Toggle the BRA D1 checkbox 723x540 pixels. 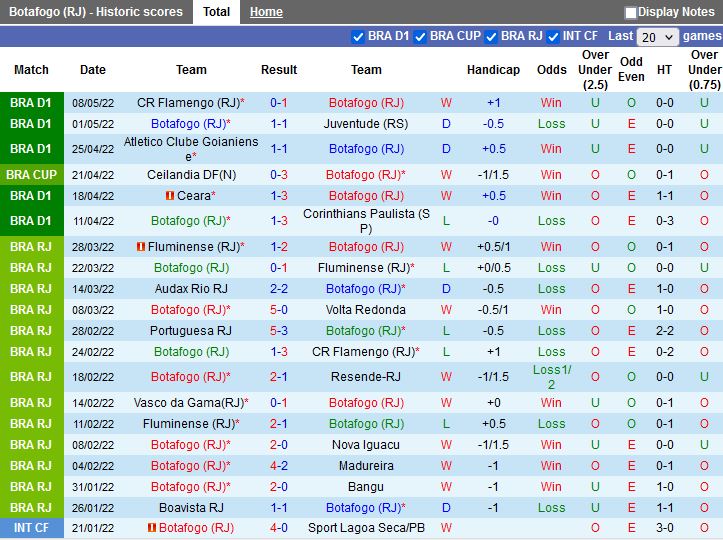[x=358, y=37]
